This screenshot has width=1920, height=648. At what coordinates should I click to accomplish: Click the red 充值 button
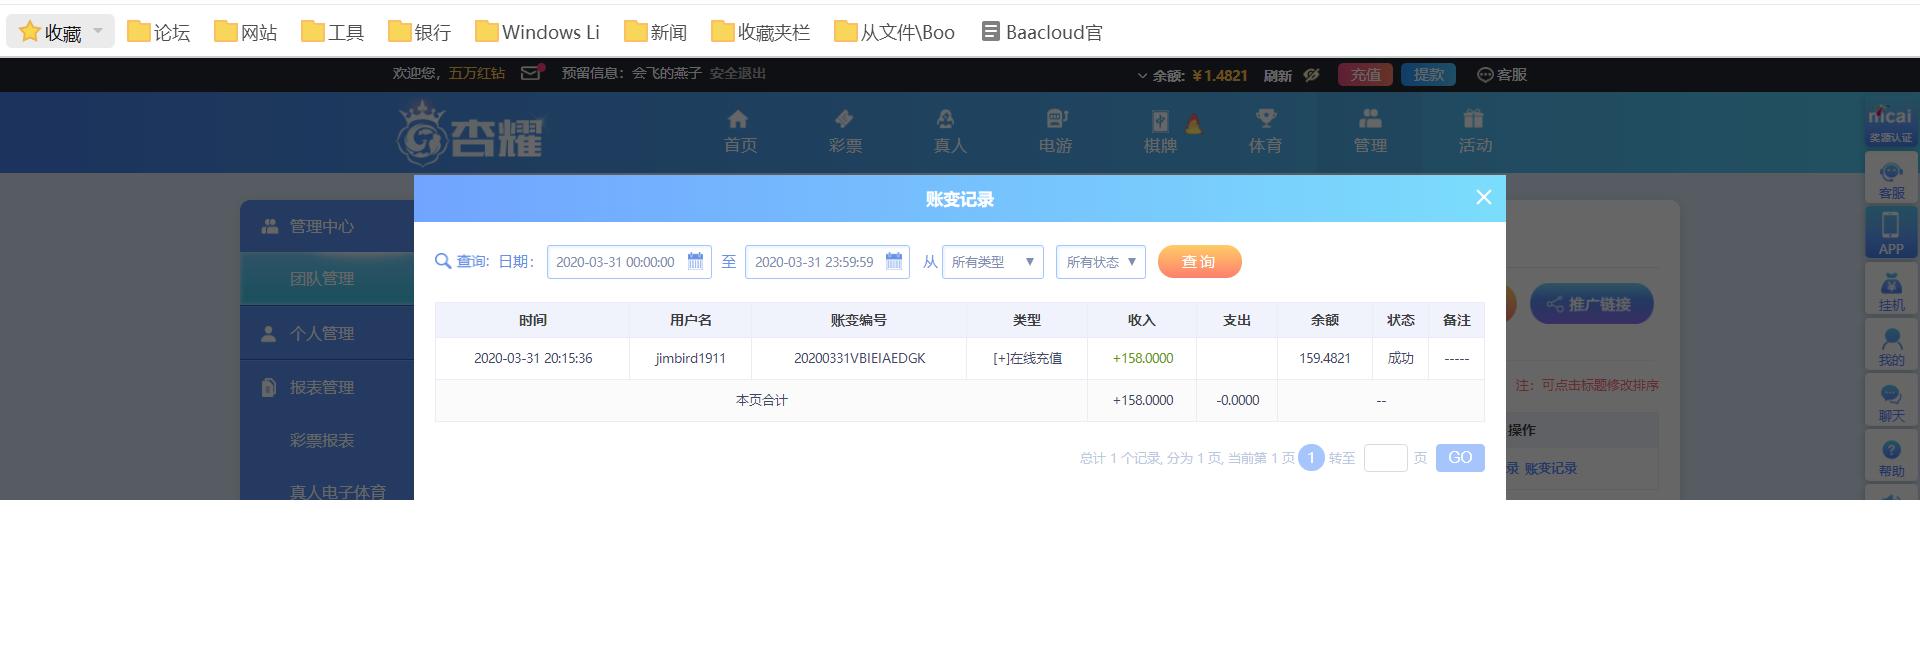1365,75
